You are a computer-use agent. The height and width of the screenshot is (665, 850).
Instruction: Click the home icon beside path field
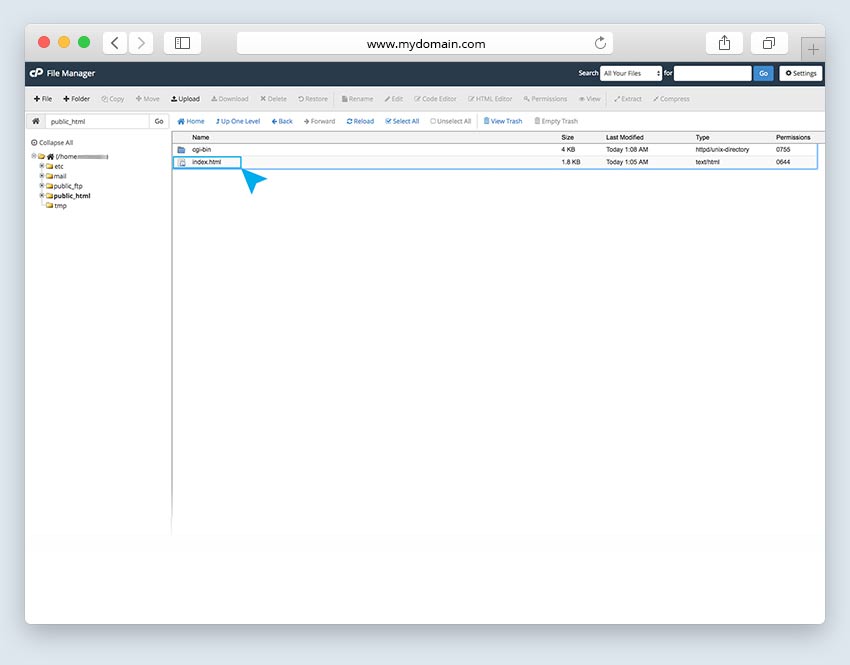pos(36,121)
